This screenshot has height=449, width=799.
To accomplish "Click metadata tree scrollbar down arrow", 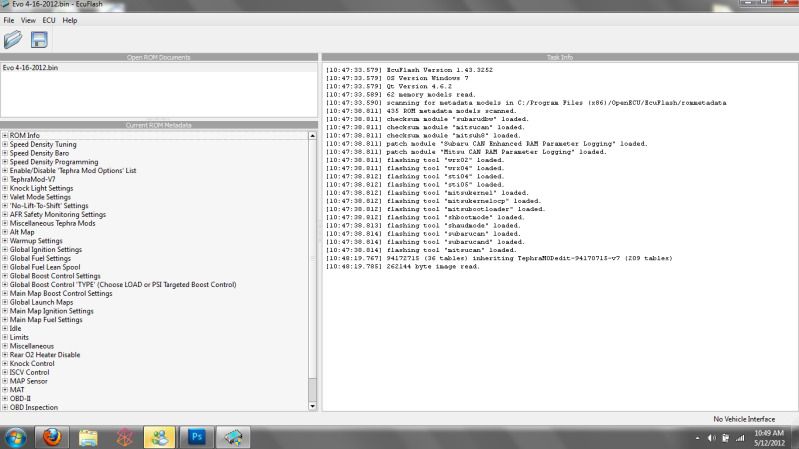I will (312, 406).
